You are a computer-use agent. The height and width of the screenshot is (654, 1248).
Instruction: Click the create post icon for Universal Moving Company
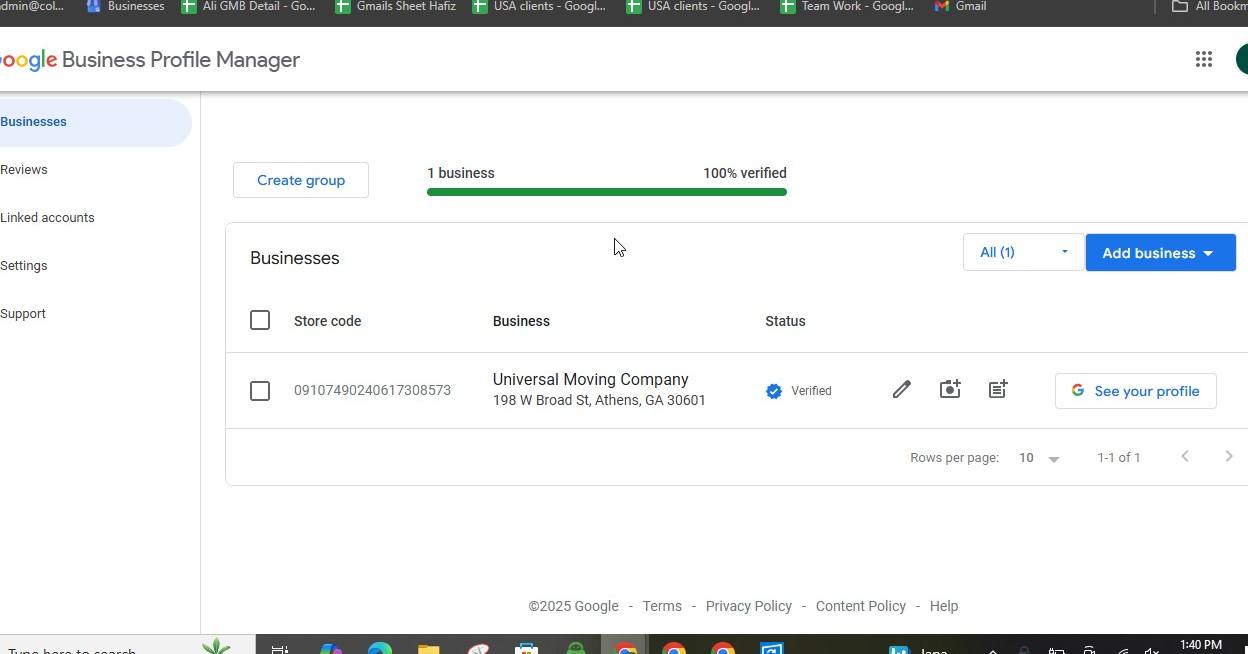point(998,390)
